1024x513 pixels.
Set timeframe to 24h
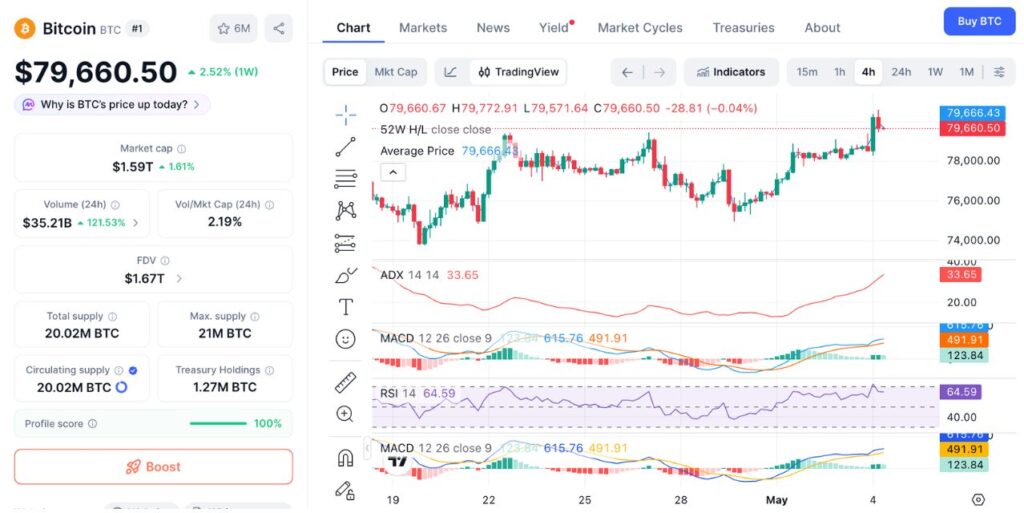pyautogui.click(x=901, y=72)
